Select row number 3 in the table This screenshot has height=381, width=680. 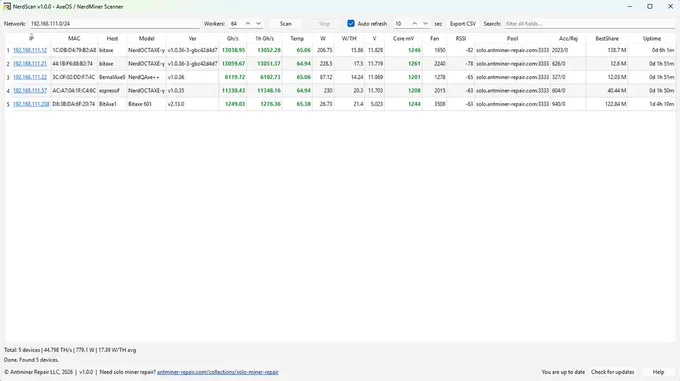8,77
